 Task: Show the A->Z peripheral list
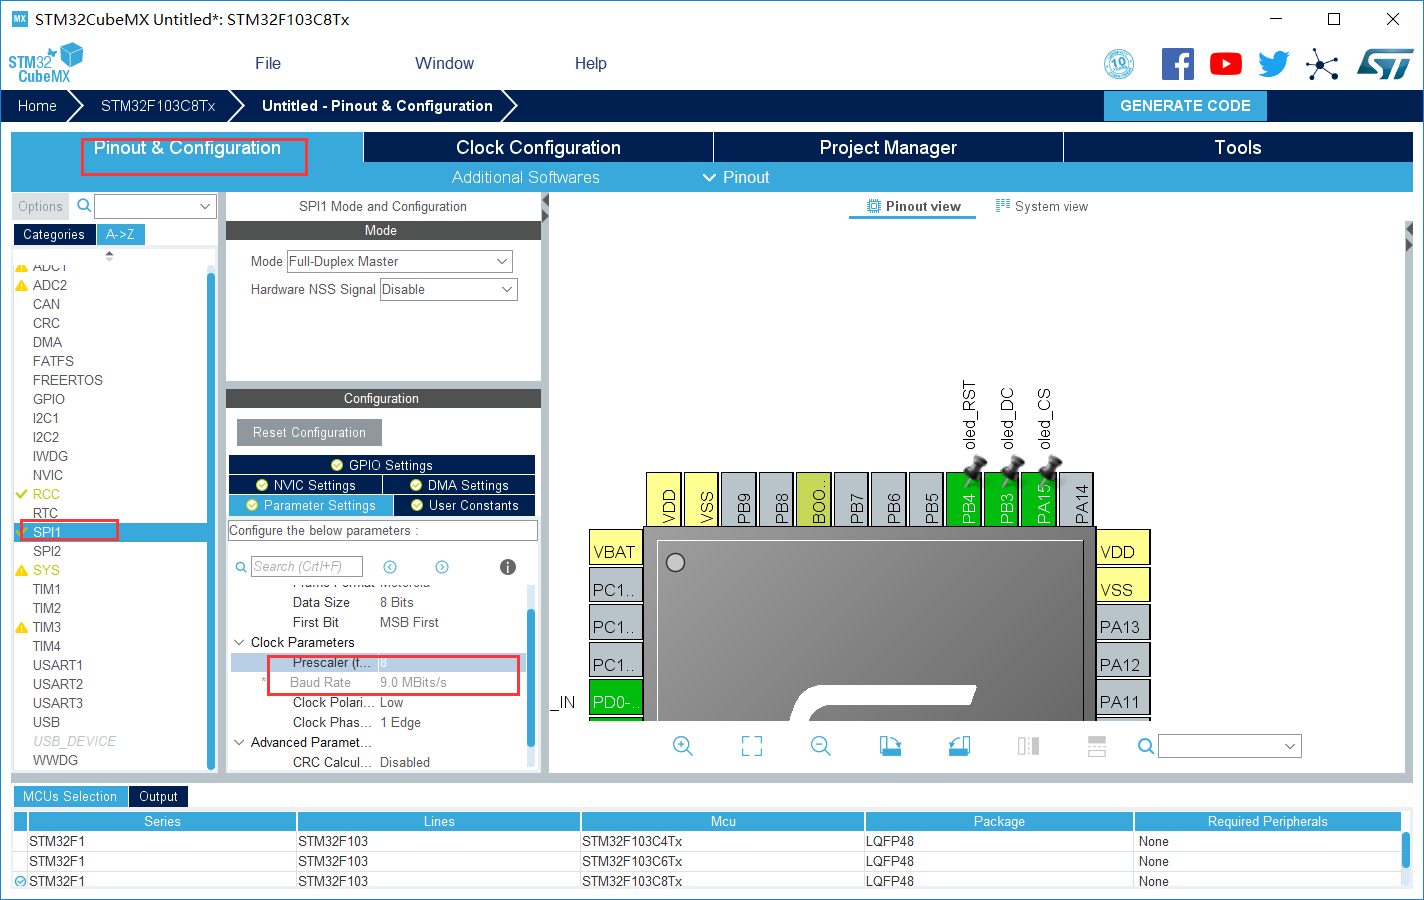click(x=121, y=234)
